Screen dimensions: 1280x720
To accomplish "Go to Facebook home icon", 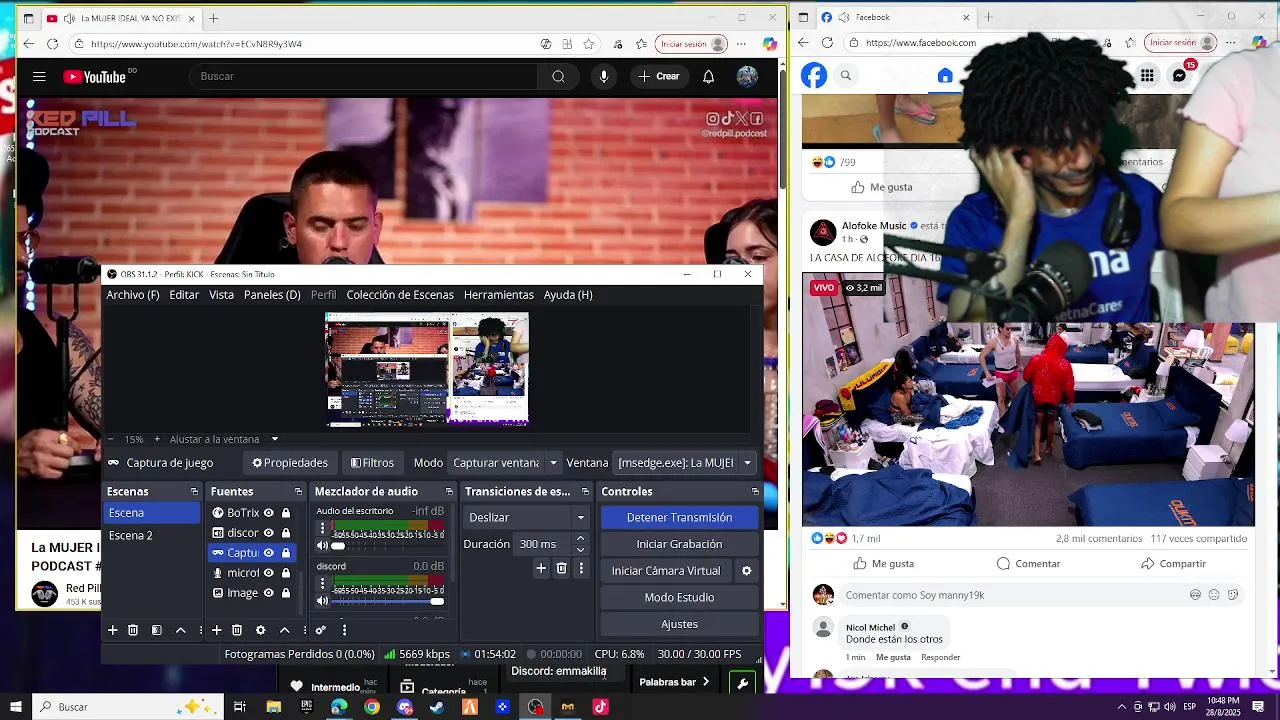I will coord(945,76).
